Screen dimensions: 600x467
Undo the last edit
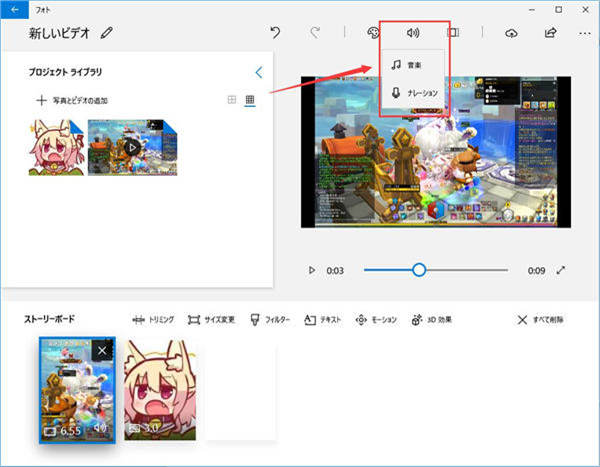pos(275,33)
